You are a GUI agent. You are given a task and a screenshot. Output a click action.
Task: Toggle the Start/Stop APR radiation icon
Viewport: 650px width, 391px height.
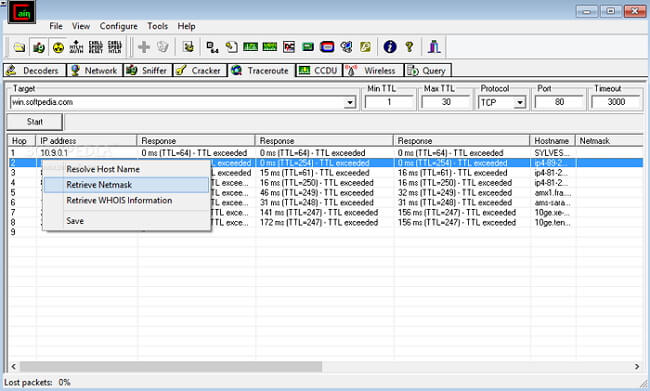pos(58,47)
